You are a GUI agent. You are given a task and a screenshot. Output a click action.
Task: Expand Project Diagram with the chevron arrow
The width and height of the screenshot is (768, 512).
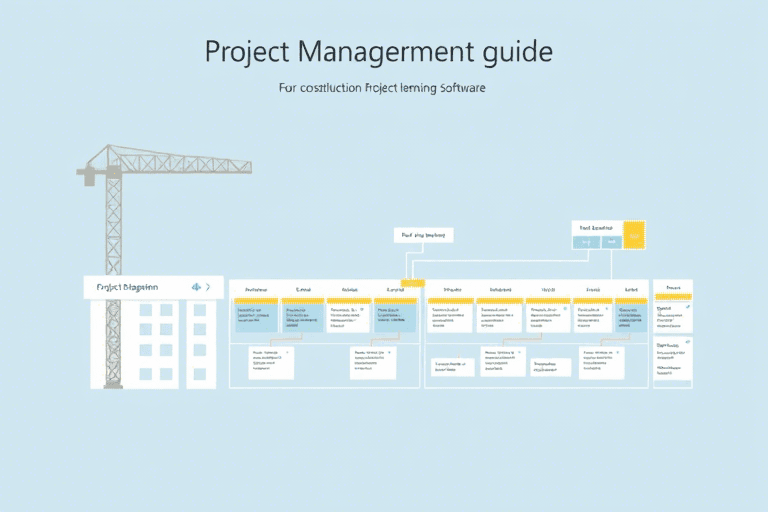[208, 287]
